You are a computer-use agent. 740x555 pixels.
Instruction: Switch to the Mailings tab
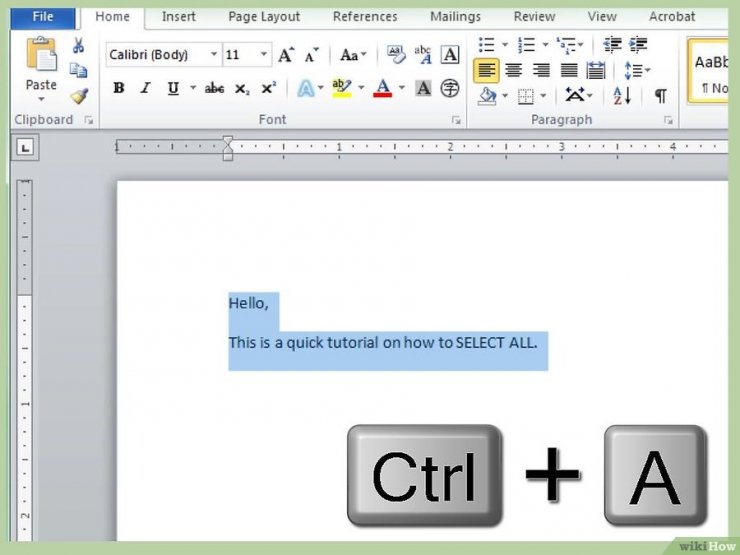pyautogui.click(x=455, y=17)
